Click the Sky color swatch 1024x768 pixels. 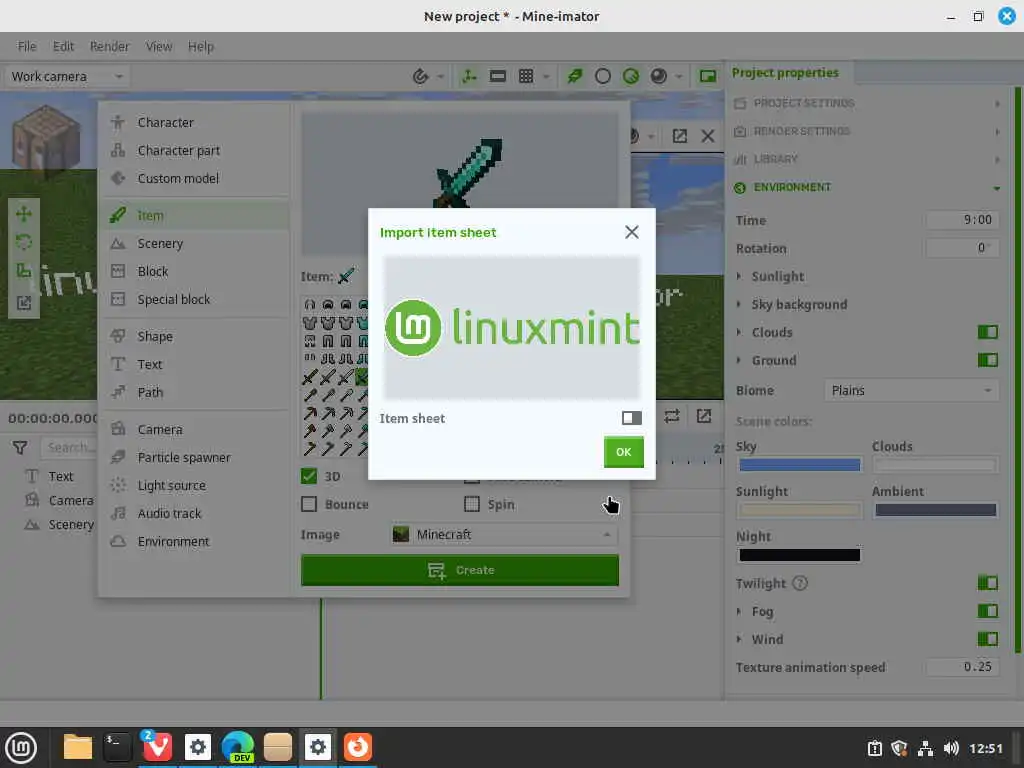799,465
